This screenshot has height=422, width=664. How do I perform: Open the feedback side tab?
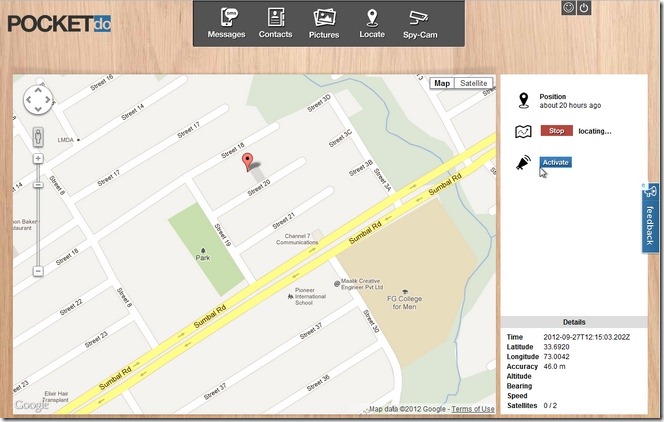(650, 218)
